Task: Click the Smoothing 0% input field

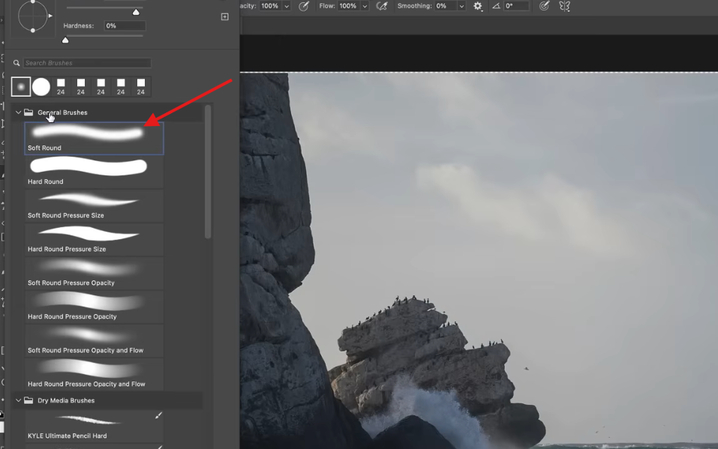Action: 446,6
